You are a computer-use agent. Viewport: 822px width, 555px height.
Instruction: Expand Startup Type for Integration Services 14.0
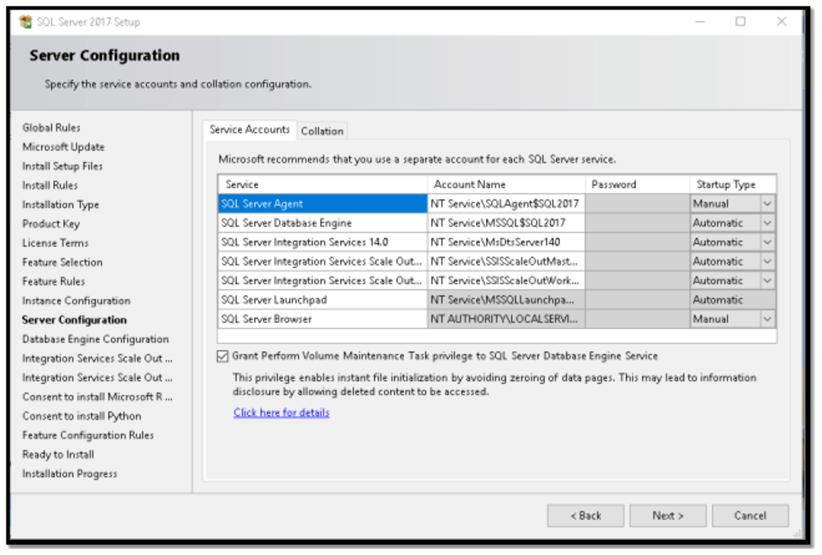click(x=767, y=242)
